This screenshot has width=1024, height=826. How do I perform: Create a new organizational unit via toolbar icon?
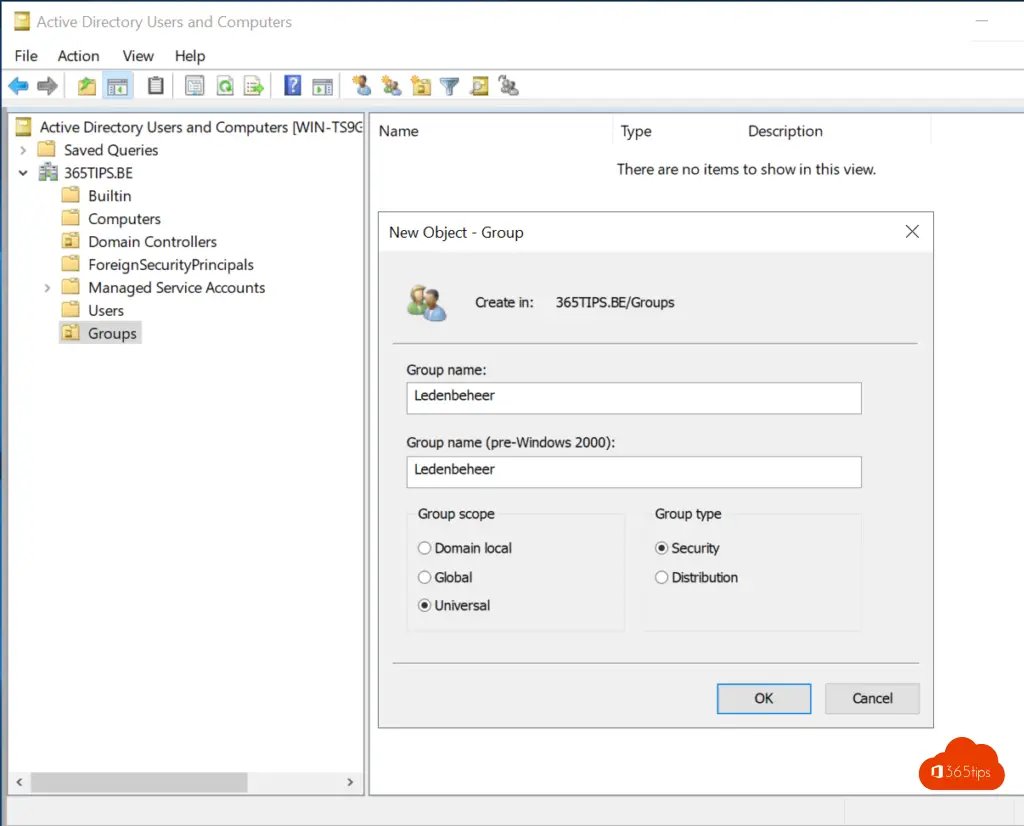click(421, 86)
